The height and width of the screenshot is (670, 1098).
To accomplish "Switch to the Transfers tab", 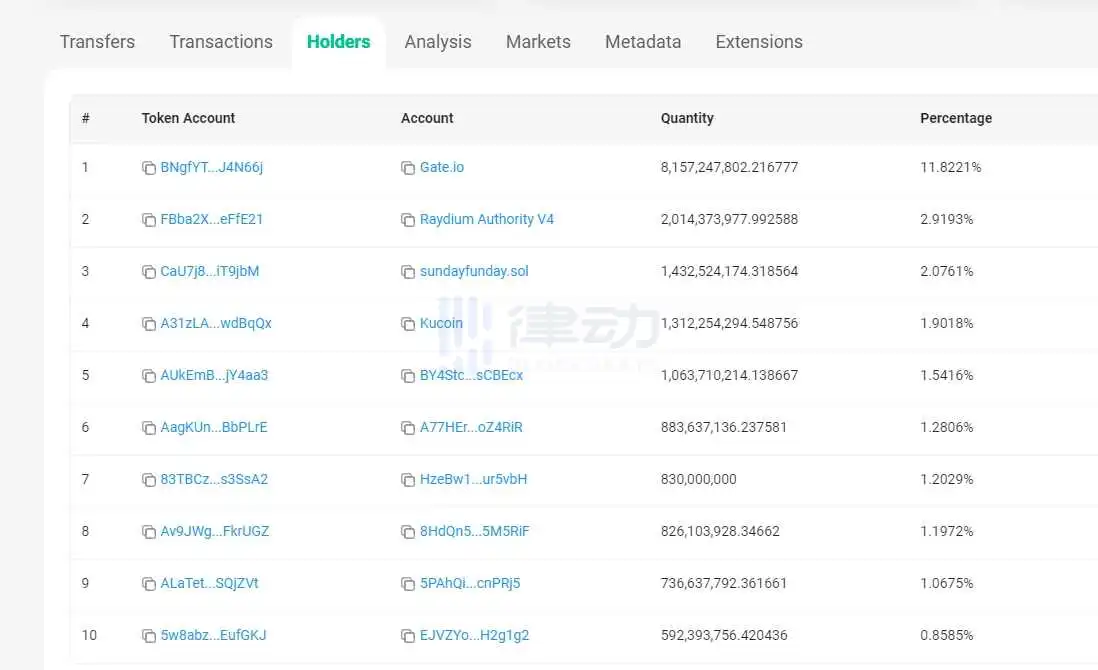I will [x=97, y=42].
